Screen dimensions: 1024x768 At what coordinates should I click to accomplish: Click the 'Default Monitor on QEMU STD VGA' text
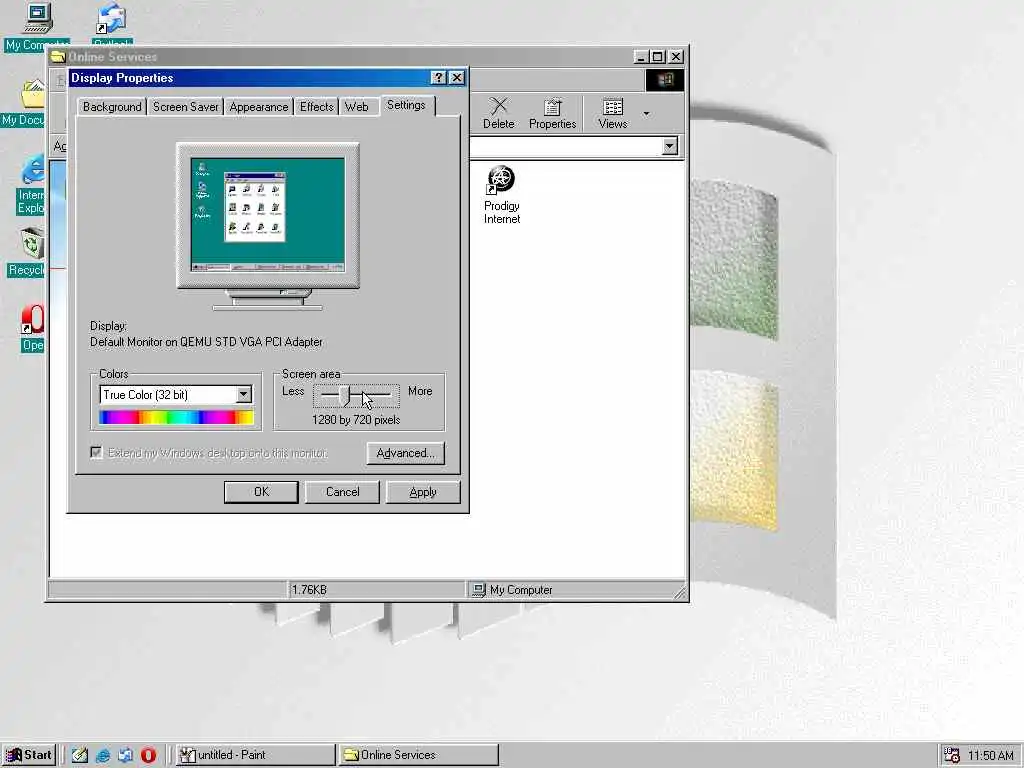coord(206,342)
